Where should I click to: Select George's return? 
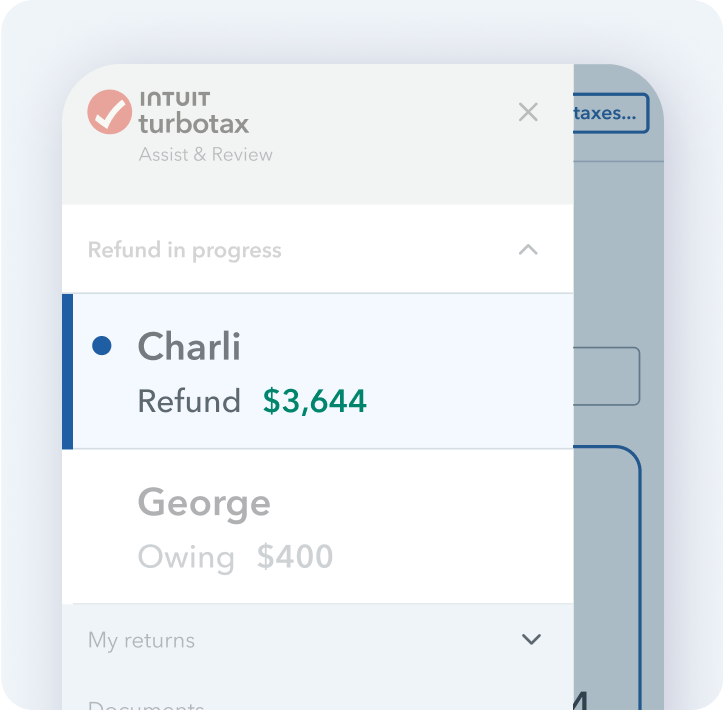pos(318,527)
